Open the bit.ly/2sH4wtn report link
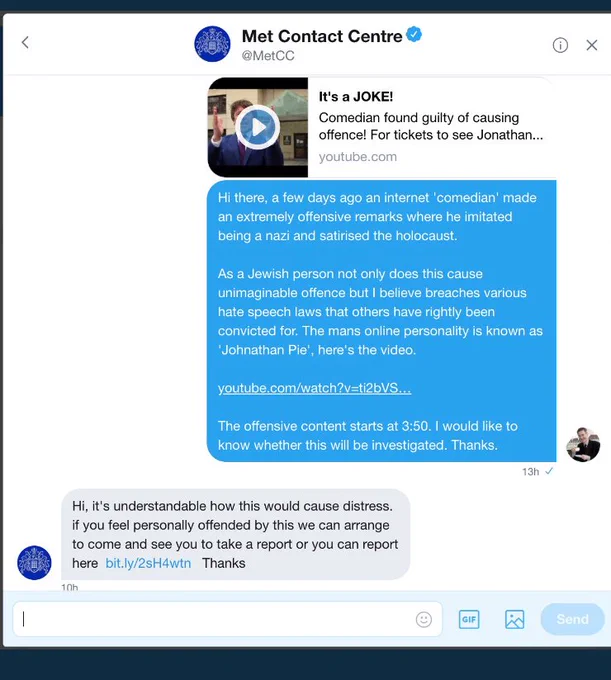611x680 pixels. pos(148,563)
